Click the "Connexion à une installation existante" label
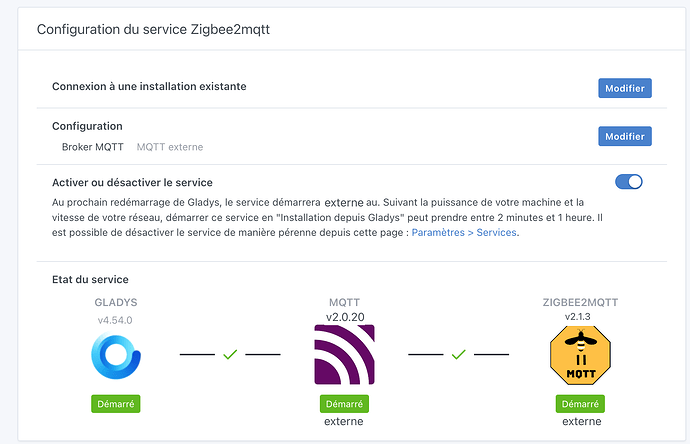This screenshot has width=690, height=444. [149, 86]
